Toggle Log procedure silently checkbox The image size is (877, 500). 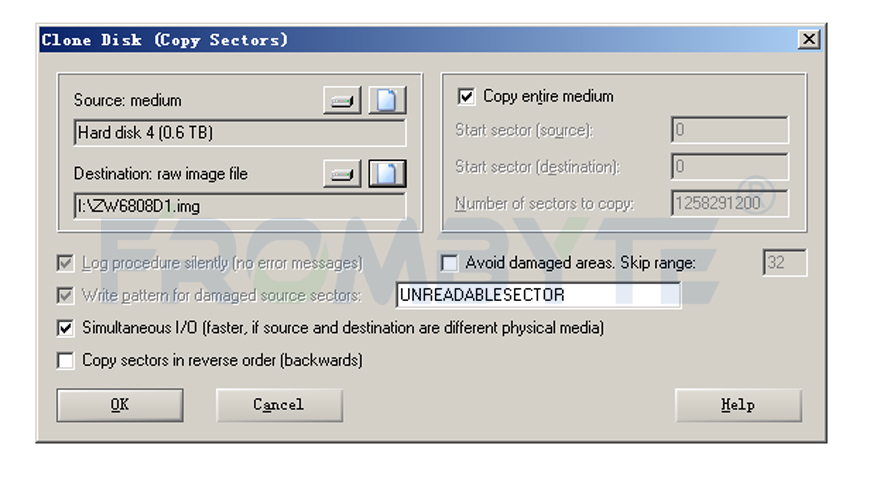pos(65,263)
